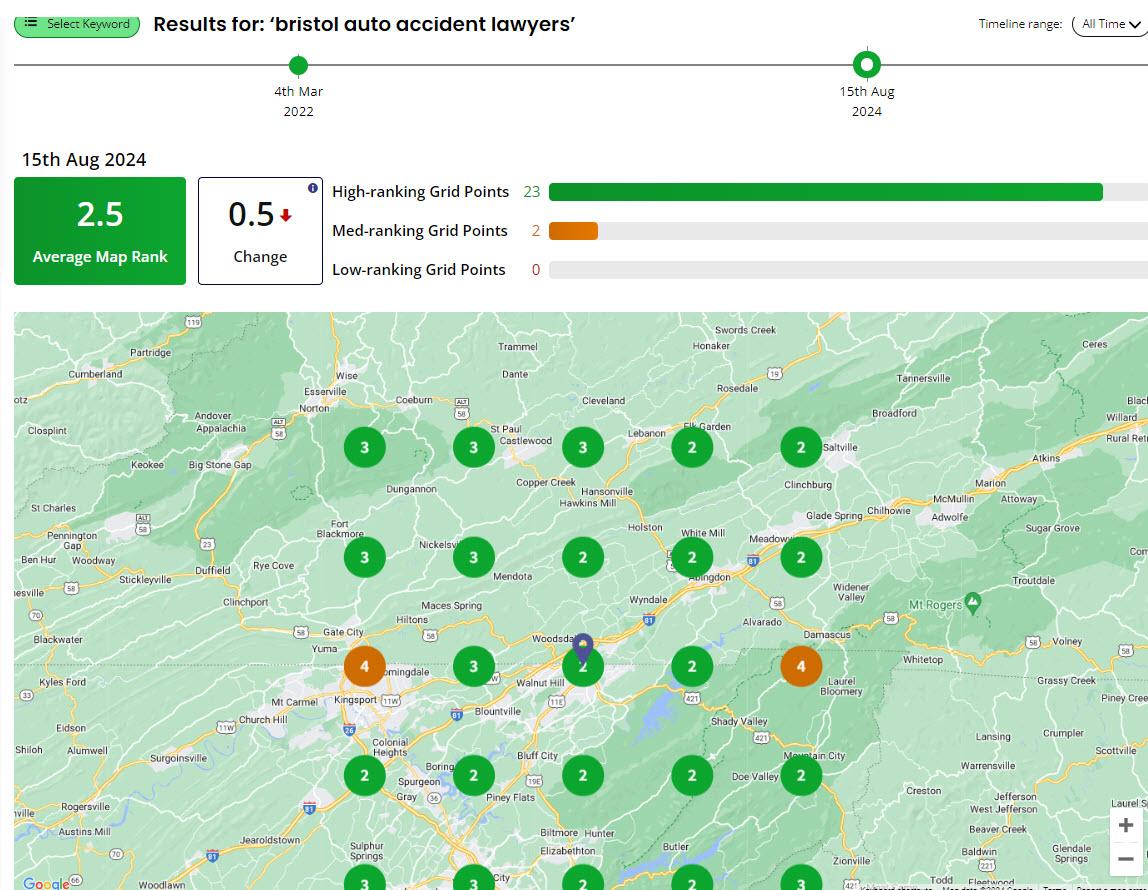1148x890 pixels.
Task: Select orange grid point 4 above Kingsport
Action: click(x=365, y=666)
